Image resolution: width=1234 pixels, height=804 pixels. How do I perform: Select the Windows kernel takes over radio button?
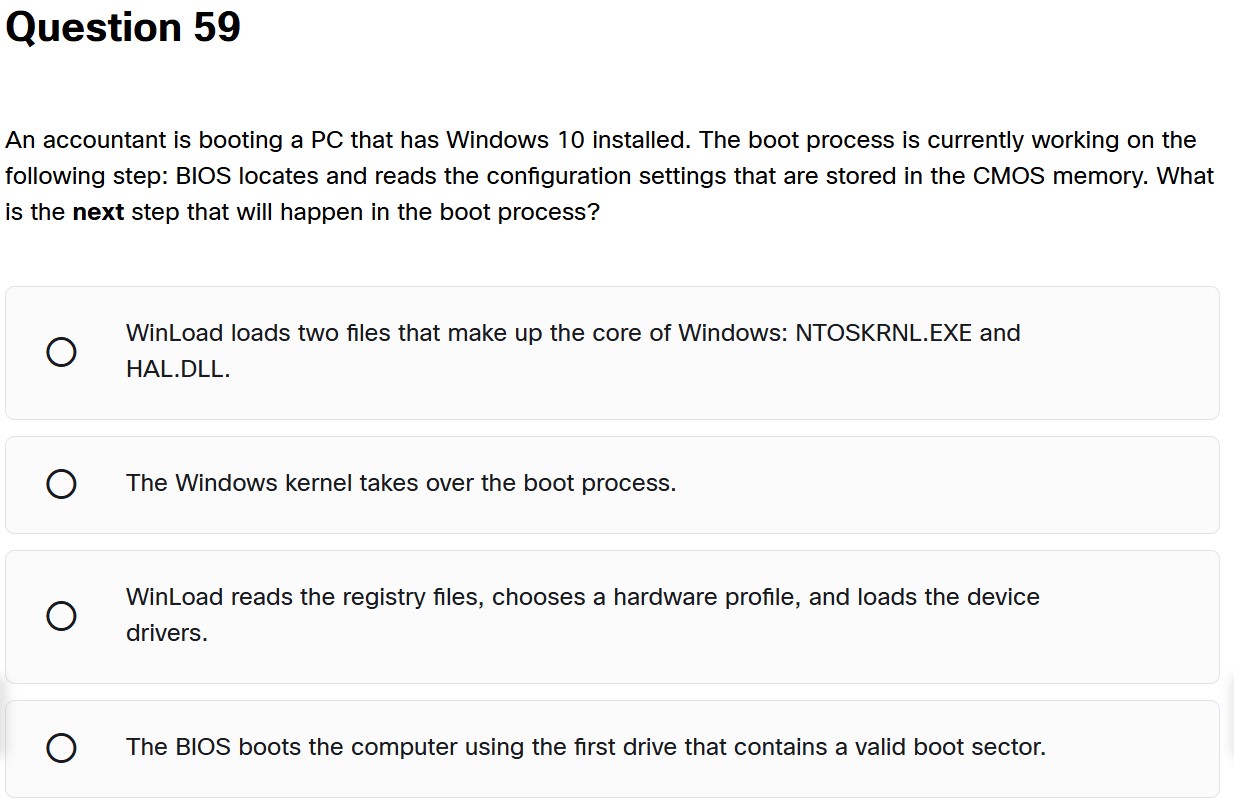[61, 484]
